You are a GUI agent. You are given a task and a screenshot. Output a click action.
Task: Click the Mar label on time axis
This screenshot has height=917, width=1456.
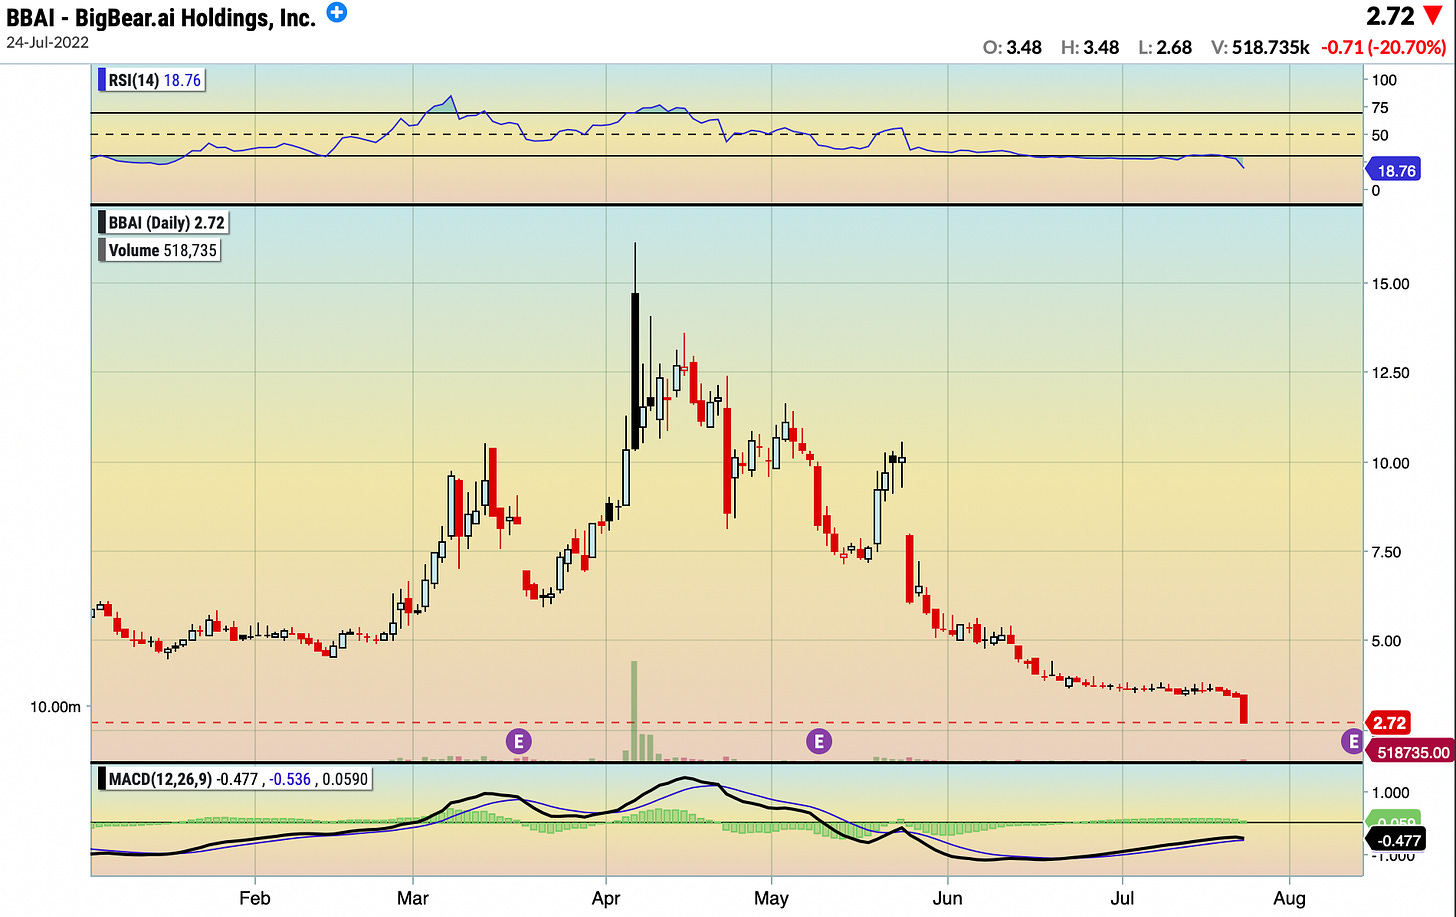[412, 898]
